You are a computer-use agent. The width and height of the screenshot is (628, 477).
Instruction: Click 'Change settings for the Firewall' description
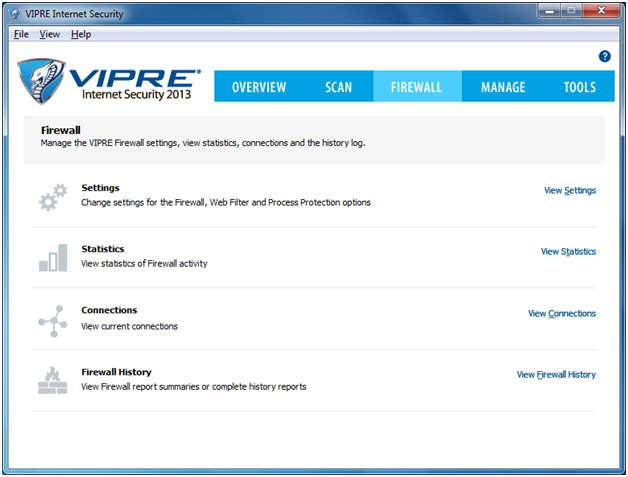coord(225,203)
